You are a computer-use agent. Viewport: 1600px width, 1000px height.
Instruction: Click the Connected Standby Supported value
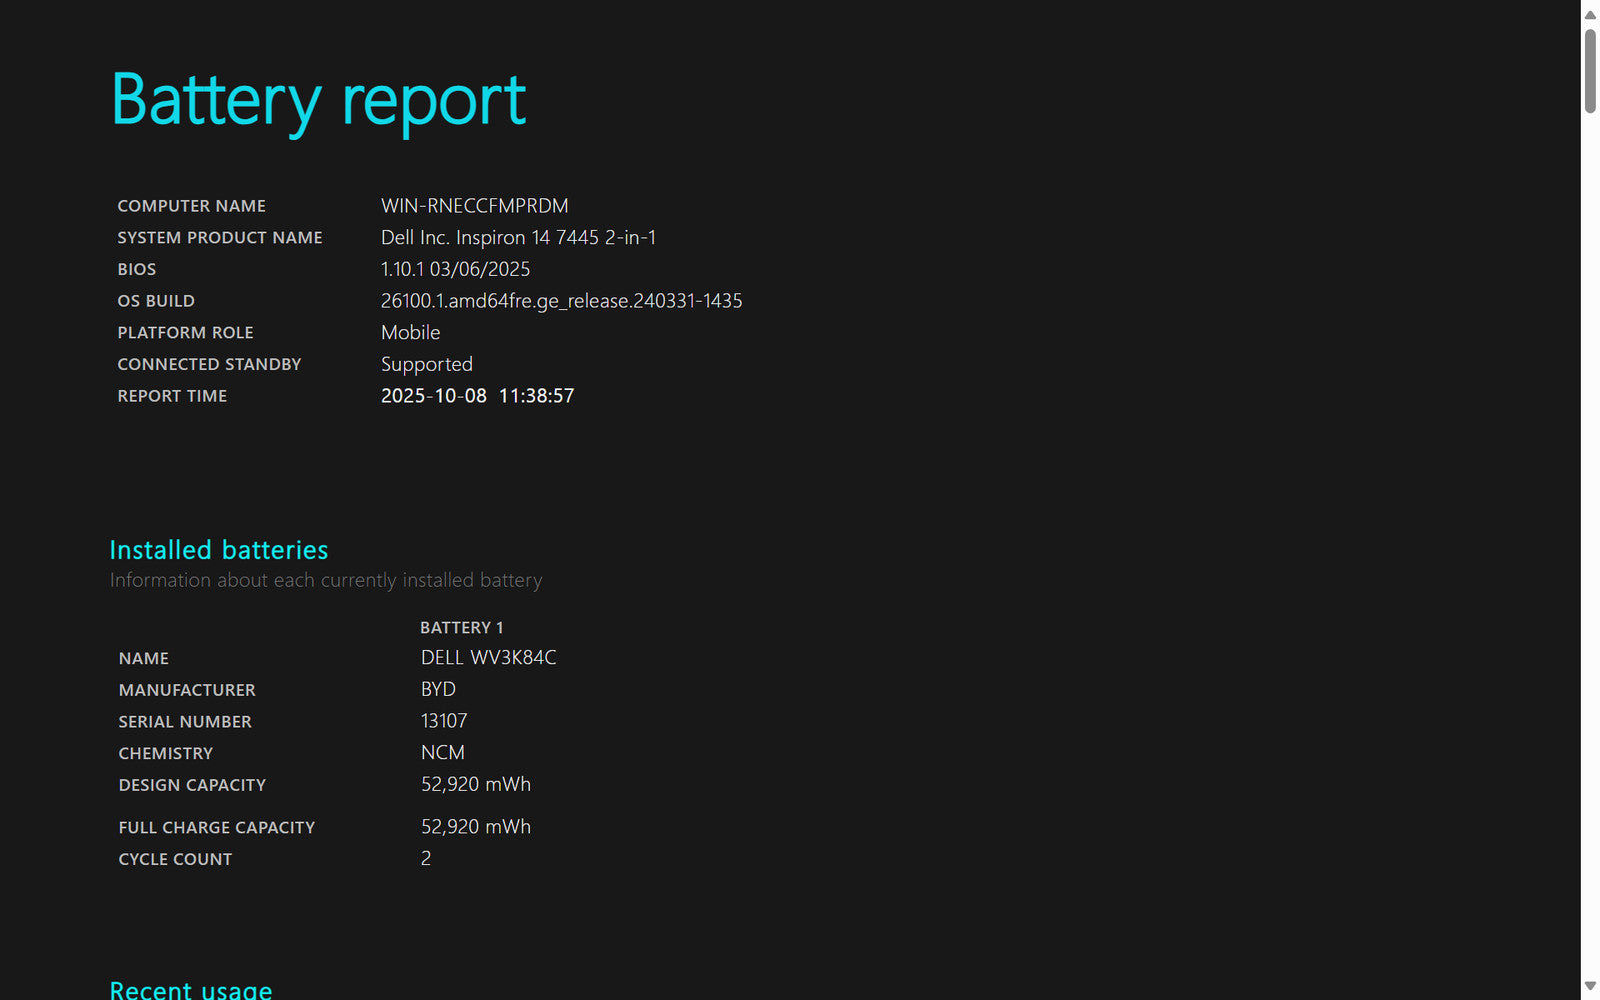point(426,365)
